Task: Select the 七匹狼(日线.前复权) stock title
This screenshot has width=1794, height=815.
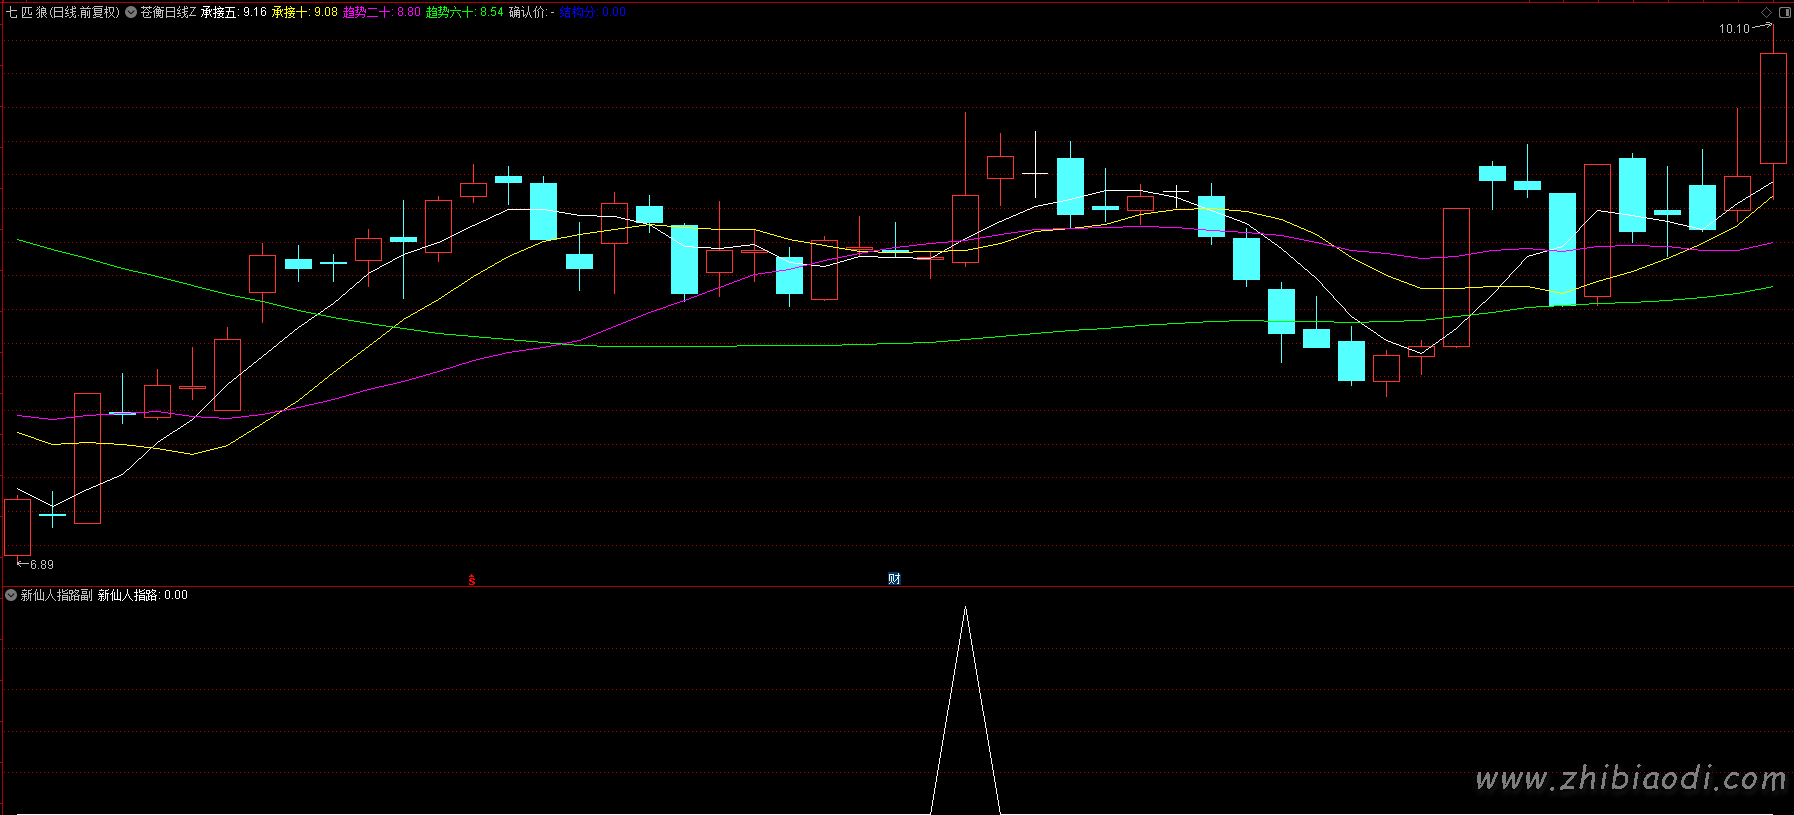Action: [63, 12]
